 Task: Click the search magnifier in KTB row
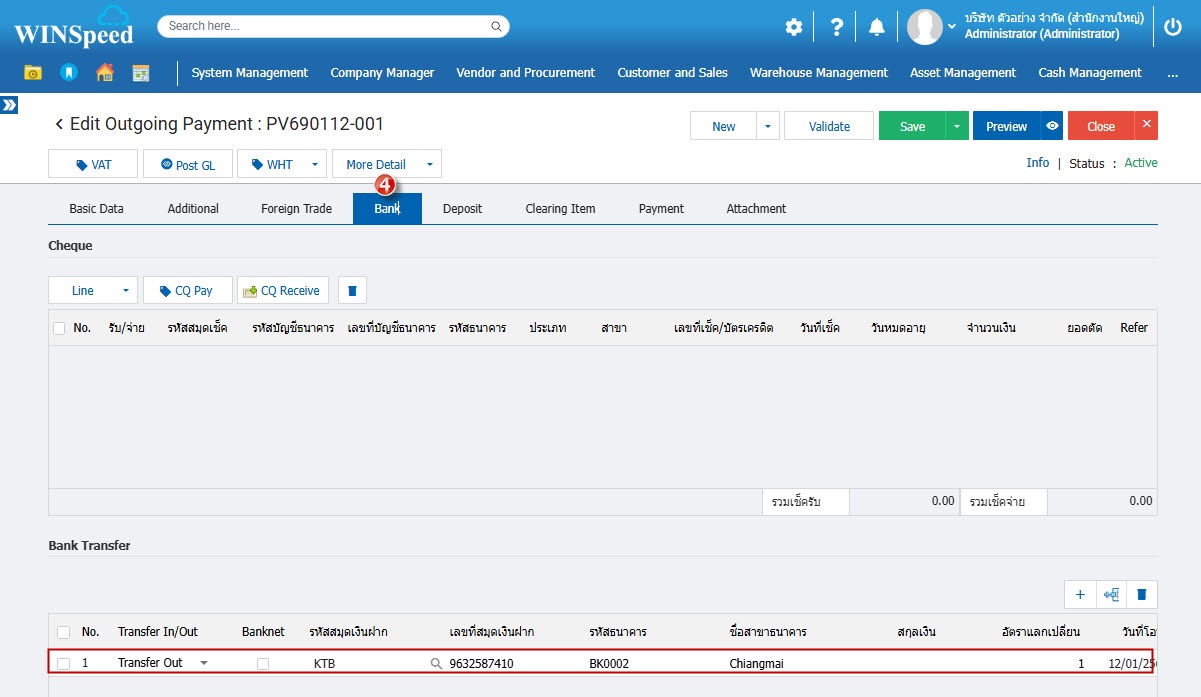436,663
